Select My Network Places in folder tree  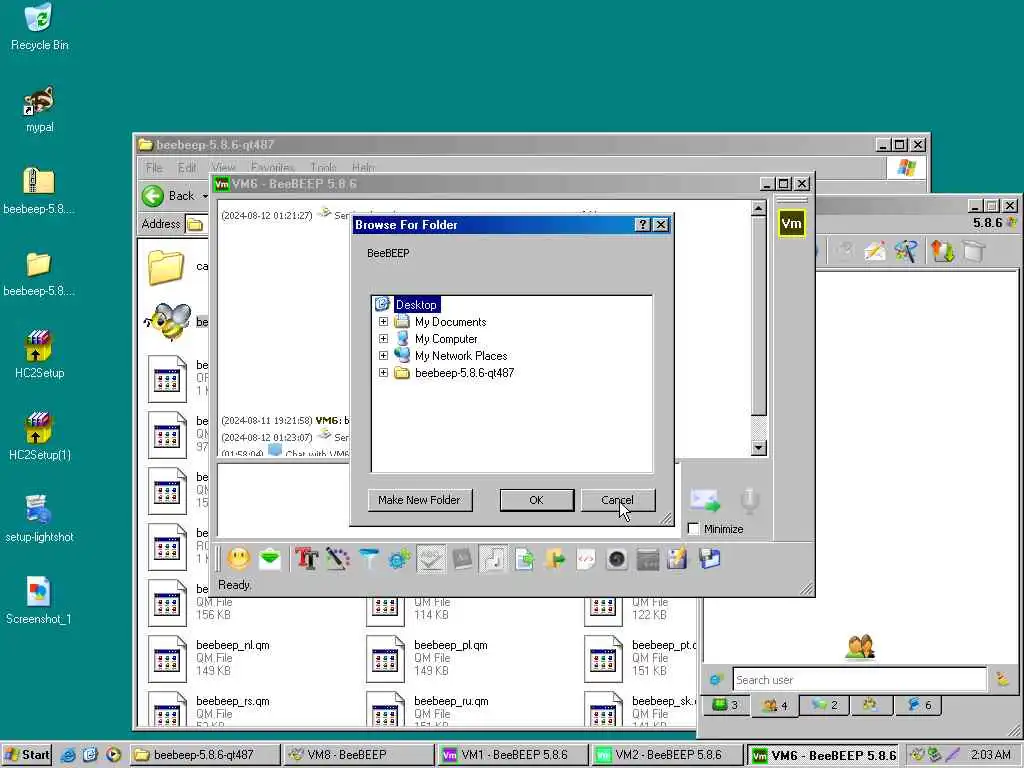point(461,356)
